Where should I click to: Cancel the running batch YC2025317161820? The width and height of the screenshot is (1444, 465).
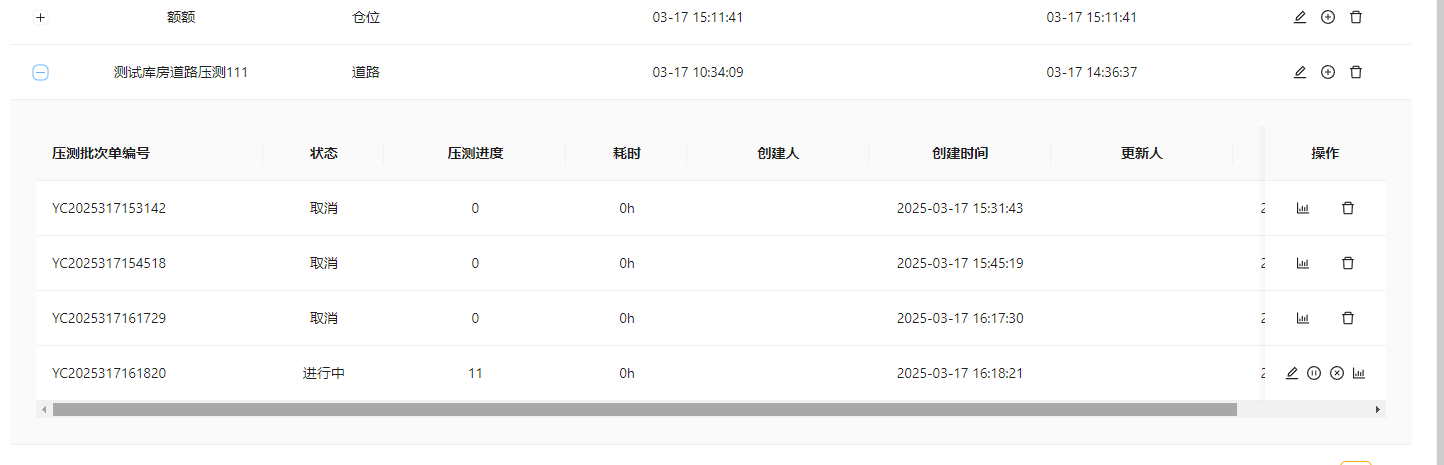[1337, 373]
